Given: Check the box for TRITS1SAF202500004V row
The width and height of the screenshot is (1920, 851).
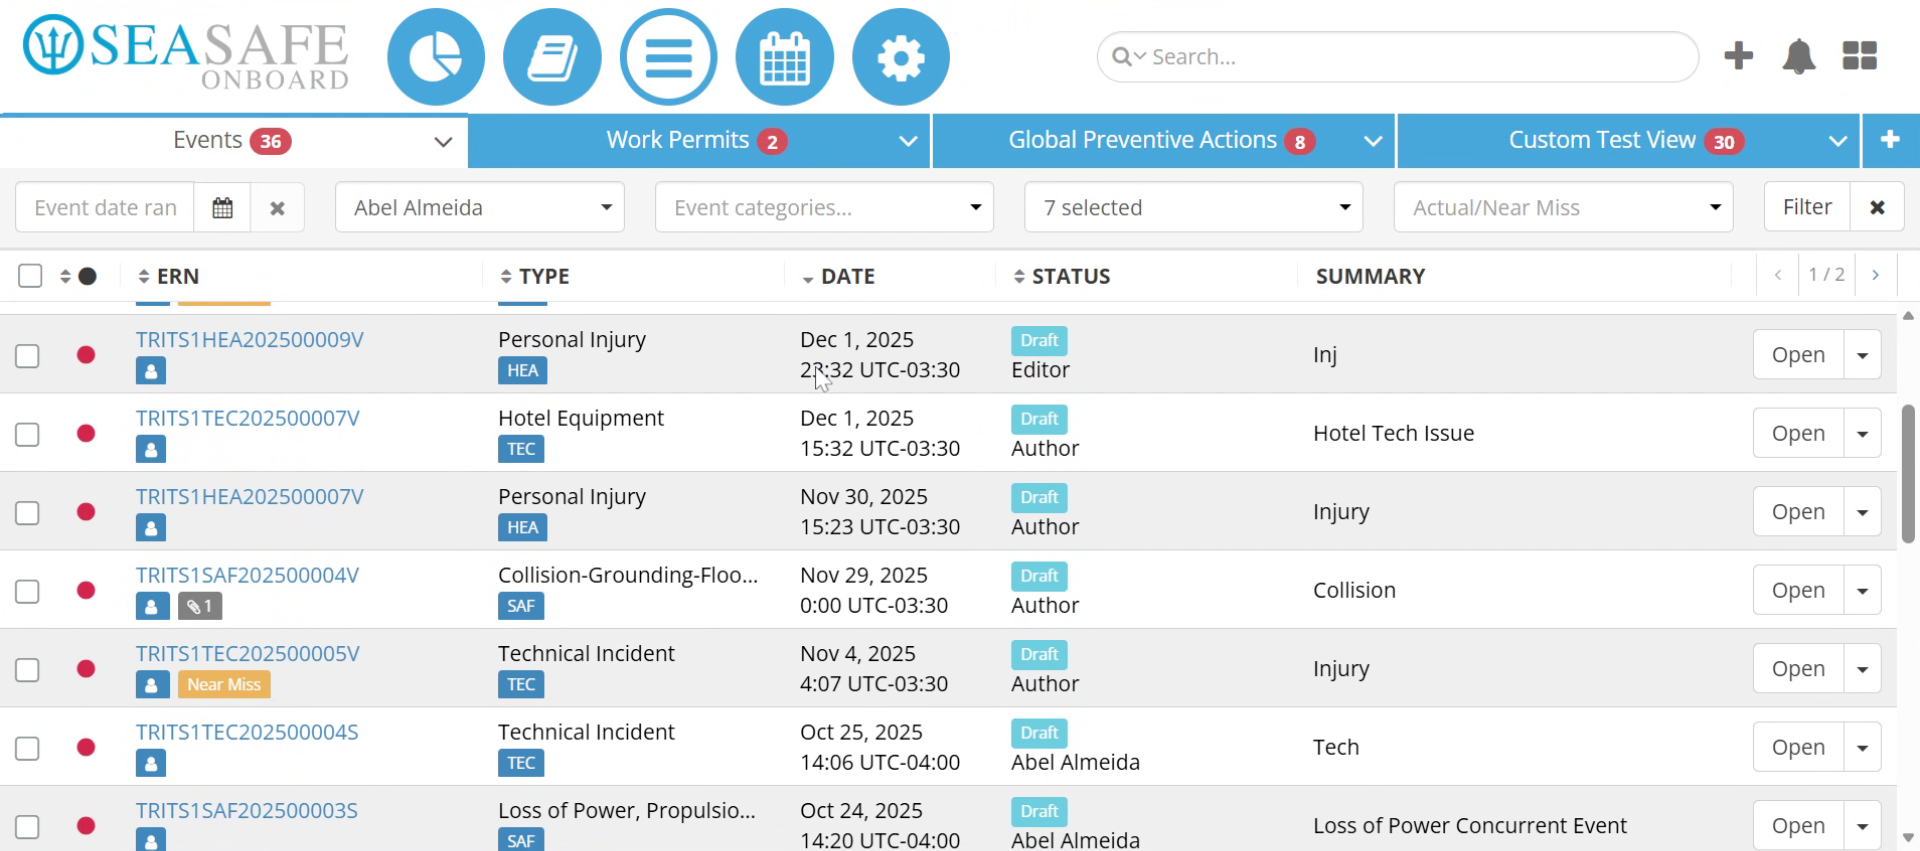Looking at the screenshot, I should (28, 591).
